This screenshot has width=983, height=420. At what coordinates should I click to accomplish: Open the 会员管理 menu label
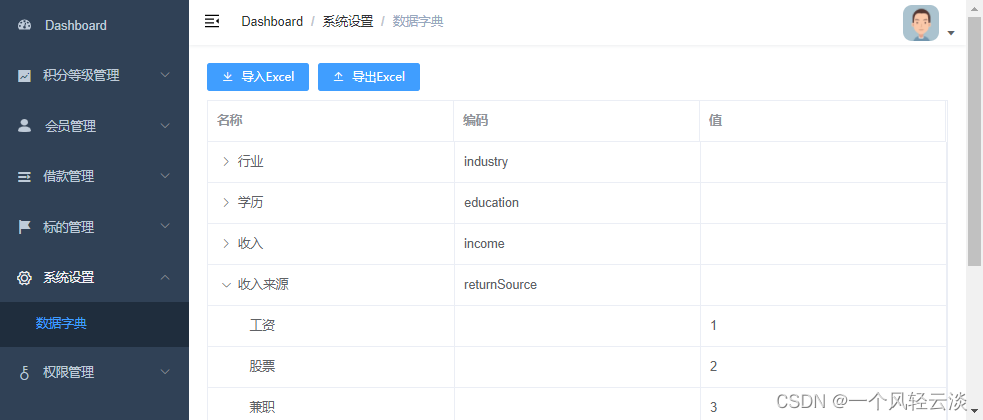point(70,127)
